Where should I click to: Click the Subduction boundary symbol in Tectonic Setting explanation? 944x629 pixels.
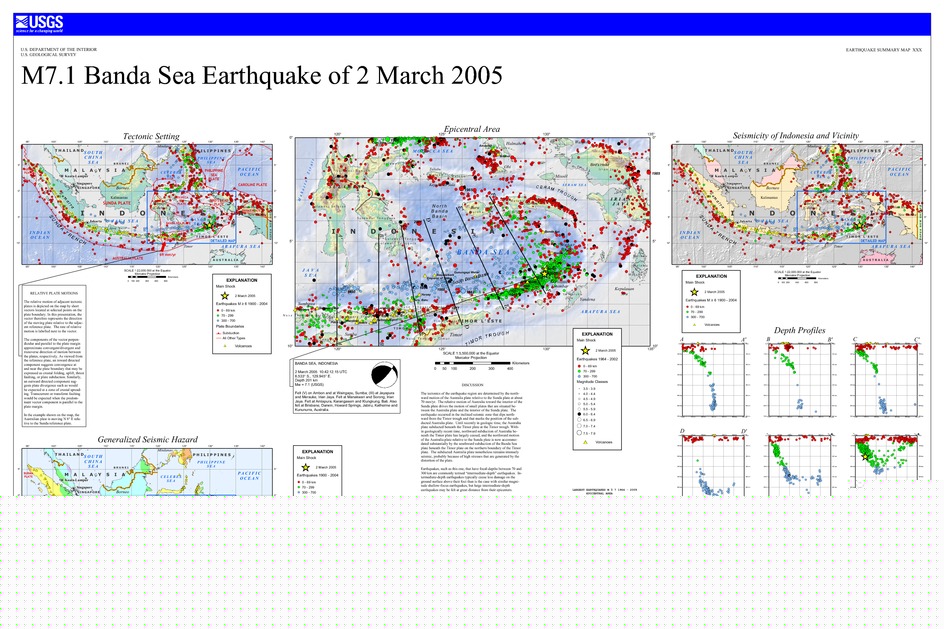point(219,333)
